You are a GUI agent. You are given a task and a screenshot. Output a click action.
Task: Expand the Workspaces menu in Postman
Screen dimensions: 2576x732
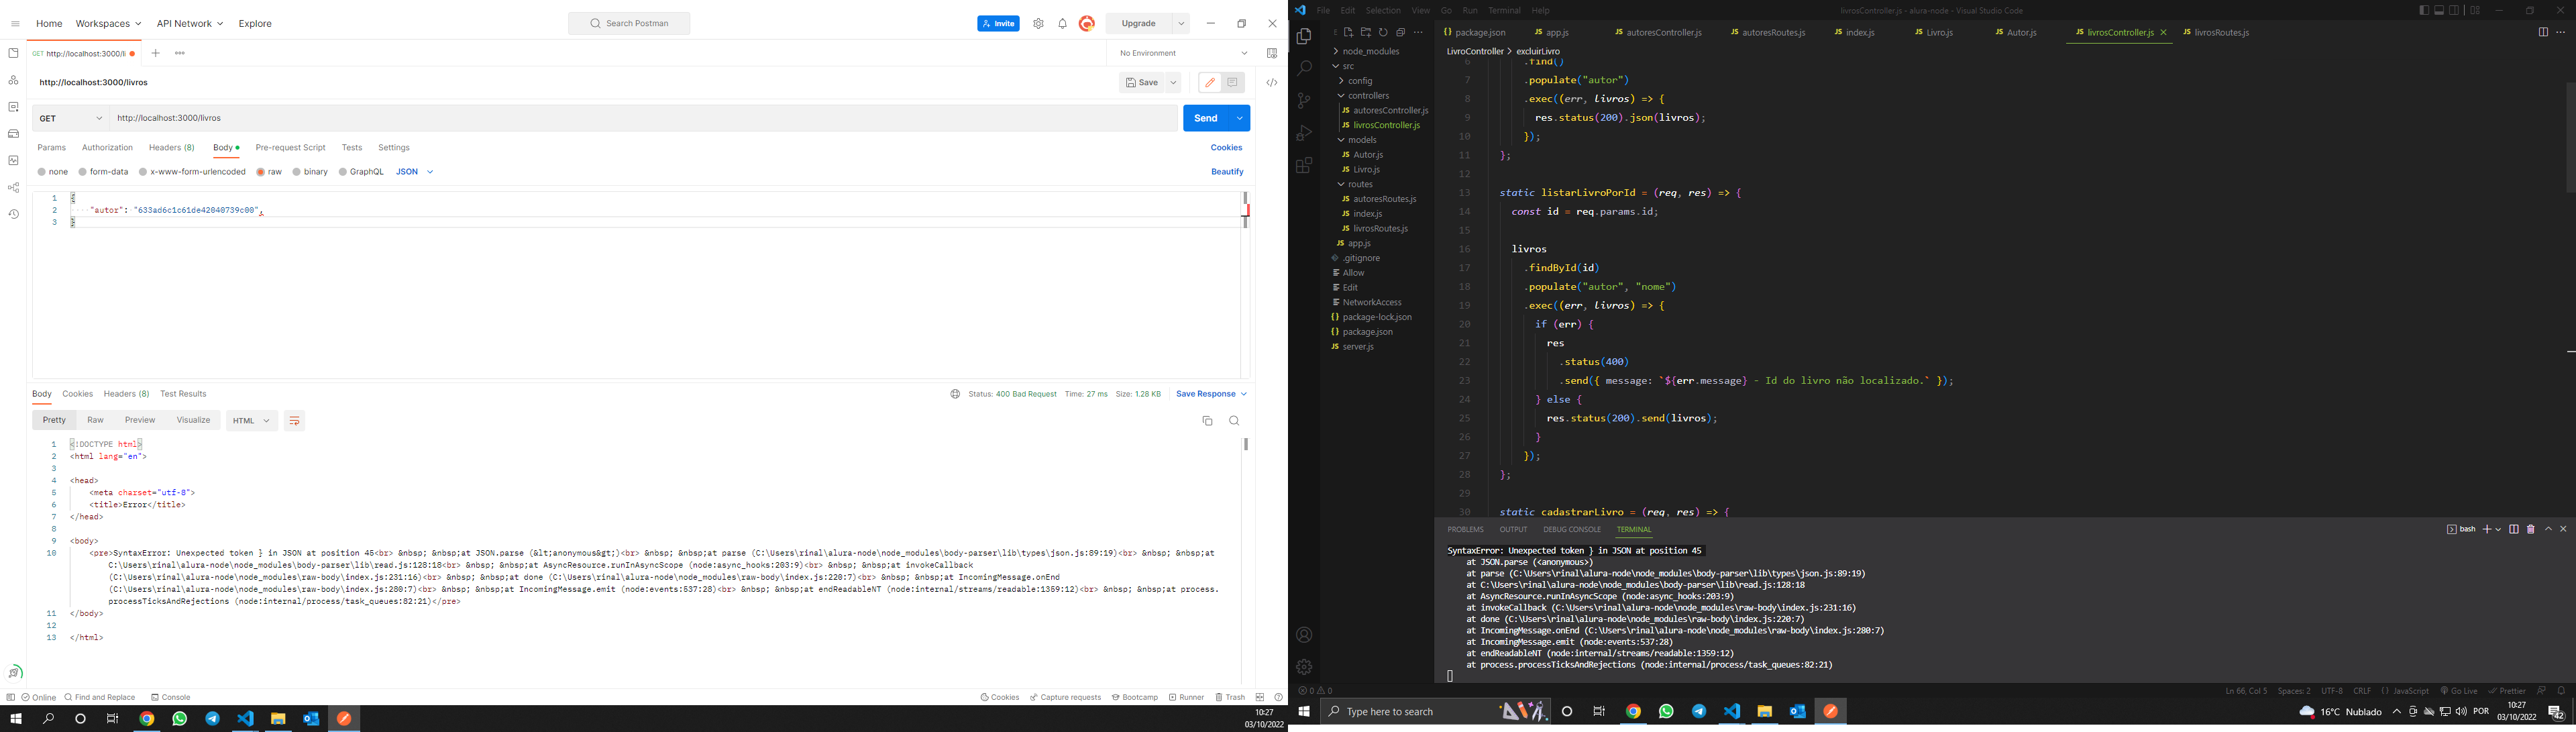click(x=108, y=24)
